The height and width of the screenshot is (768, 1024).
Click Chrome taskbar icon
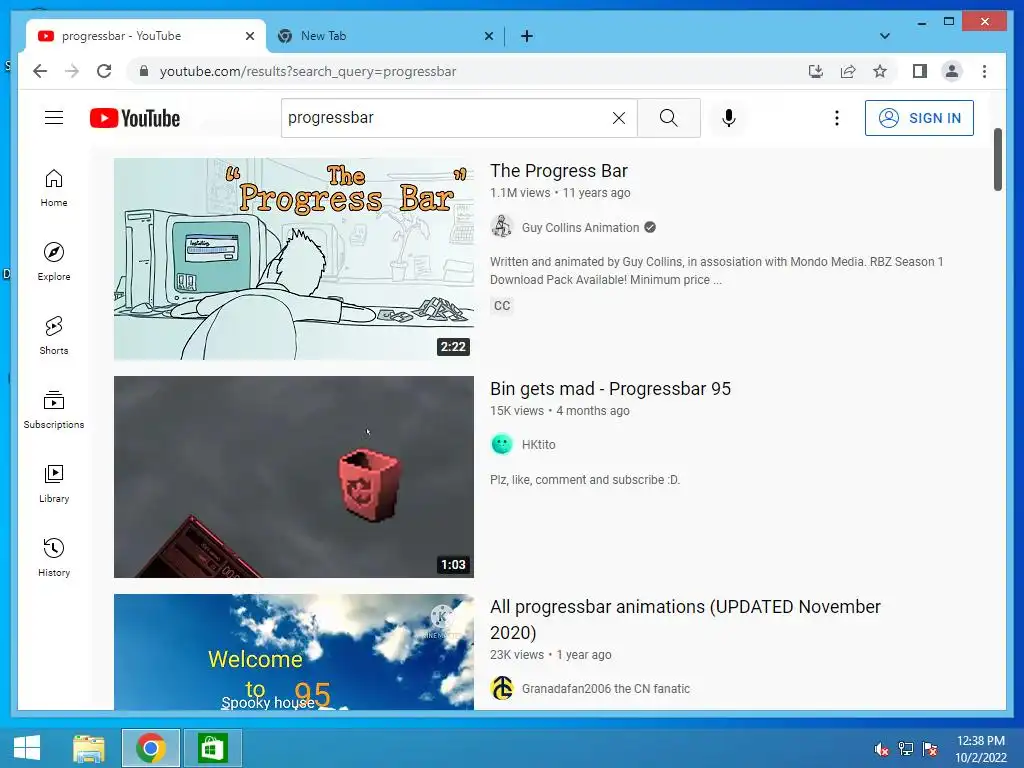(150, 748)
